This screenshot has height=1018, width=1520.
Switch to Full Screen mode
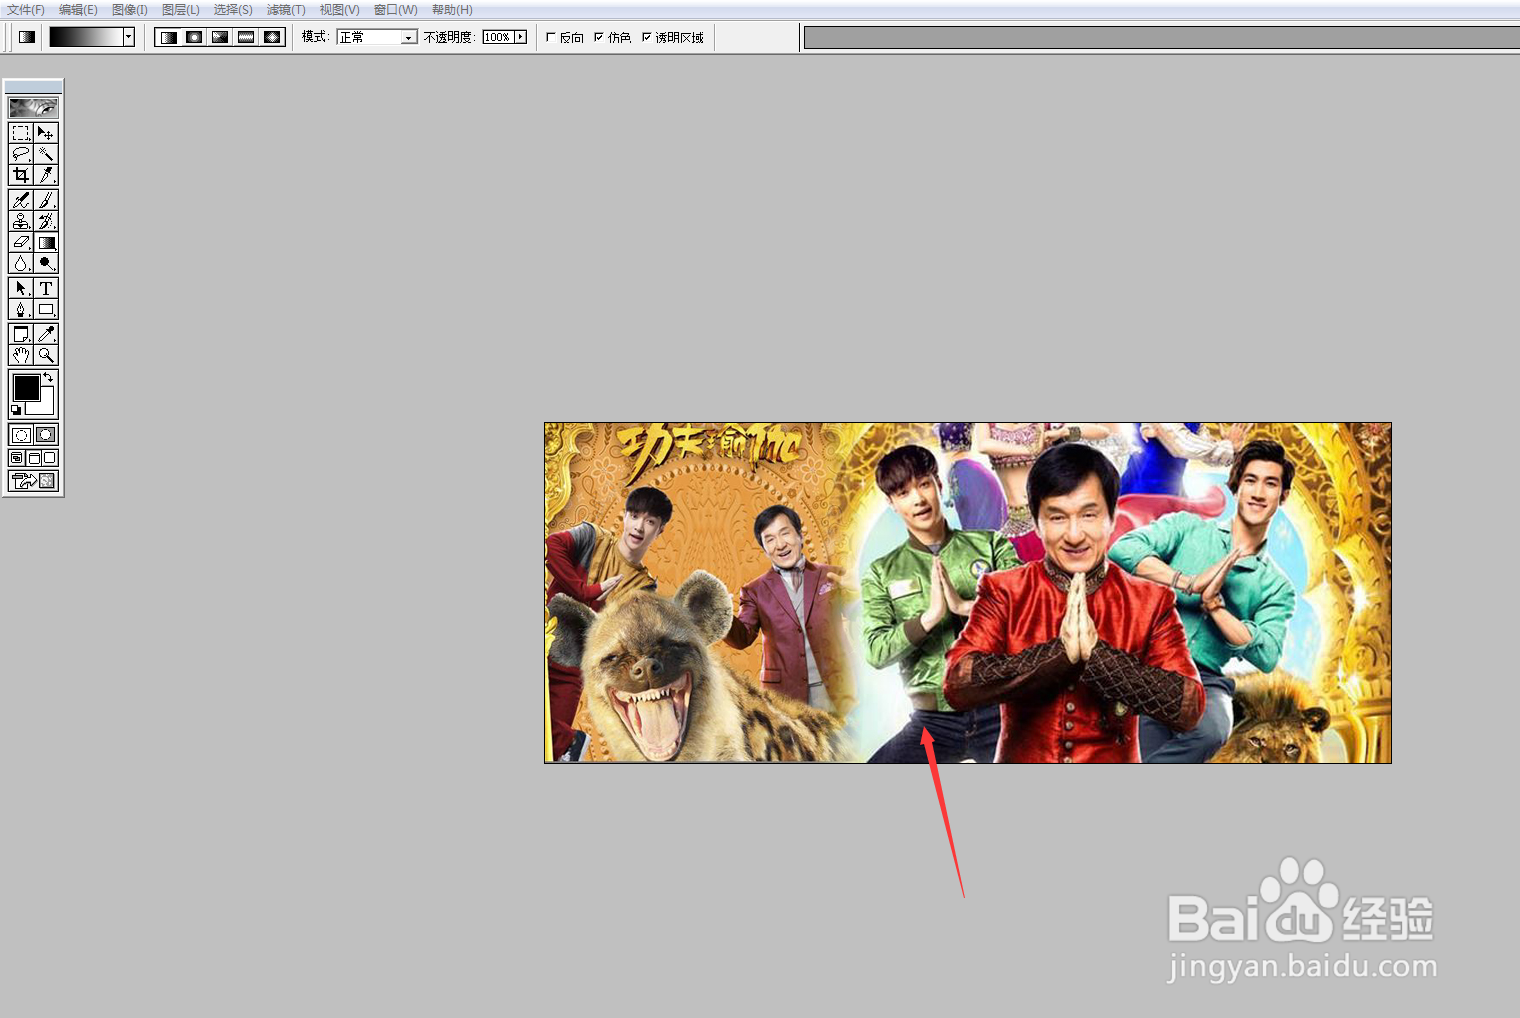click(x=50, y=458)
